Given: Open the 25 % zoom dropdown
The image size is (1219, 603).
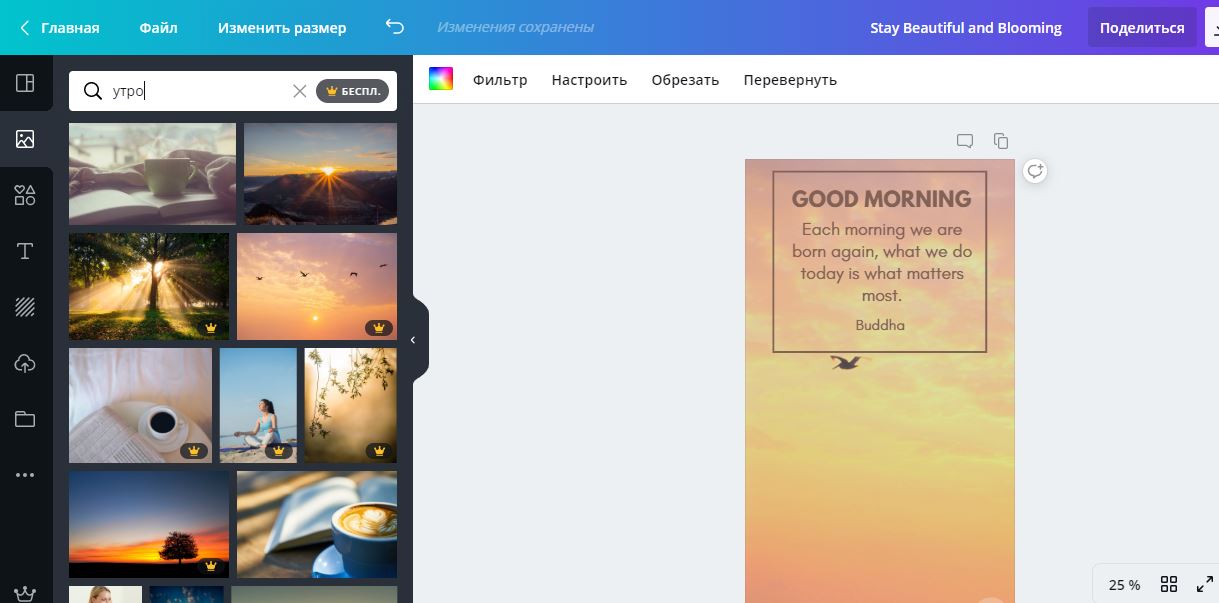Looking at the screenshot, I should coord(1124,584).
